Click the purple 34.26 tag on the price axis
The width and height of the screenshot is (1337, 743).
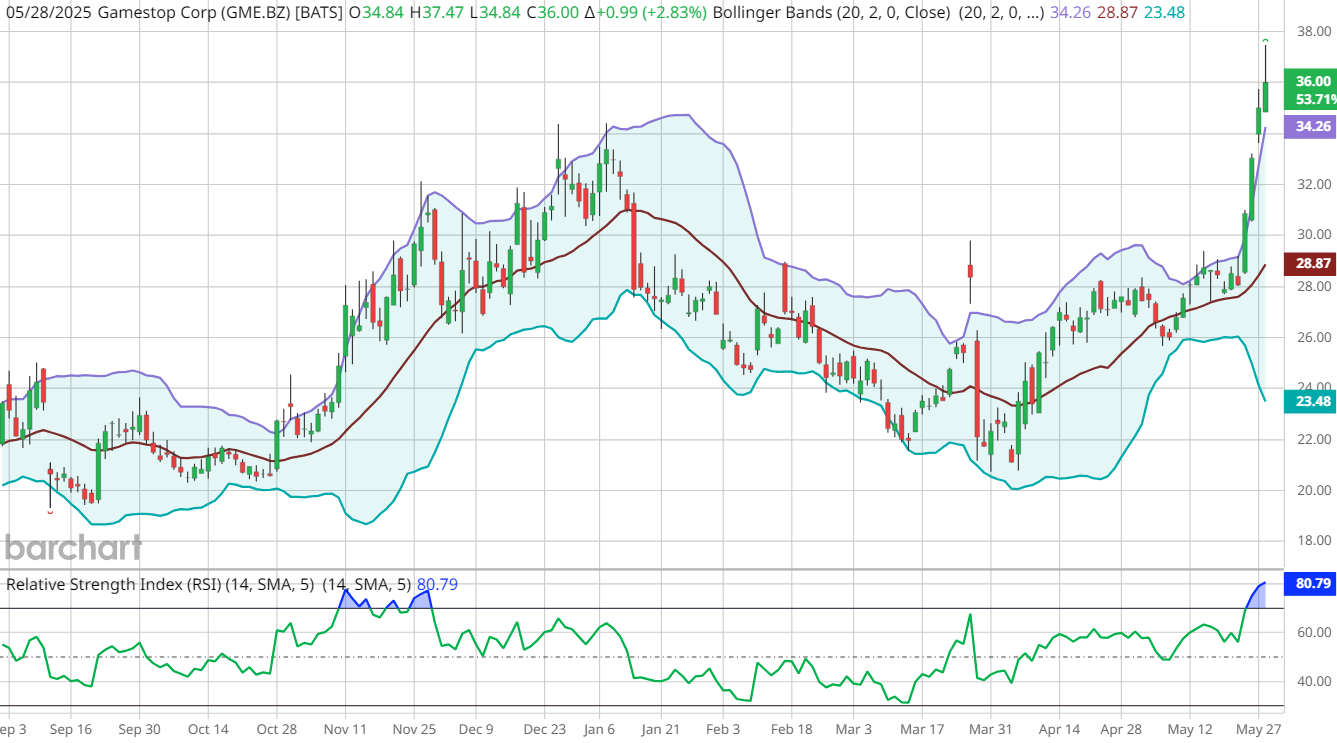pos(1312,126)
